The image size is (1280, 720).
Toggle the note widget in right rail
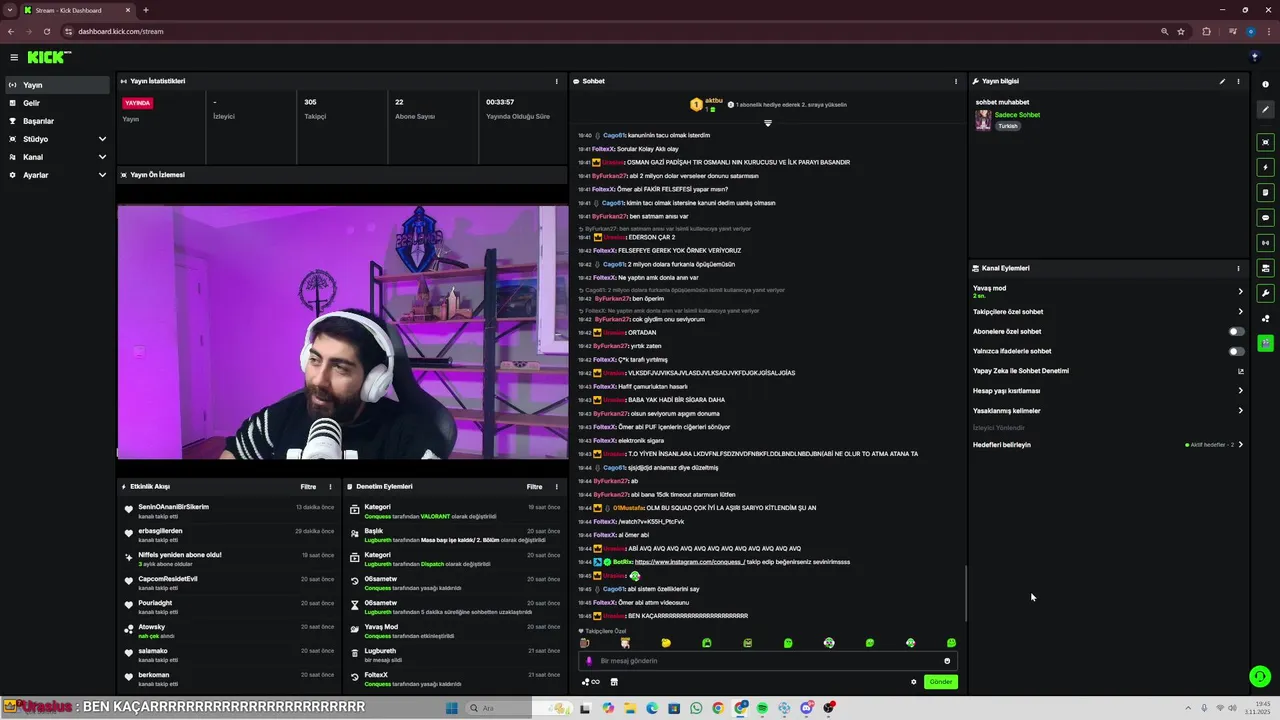[x=1265, y=192]
